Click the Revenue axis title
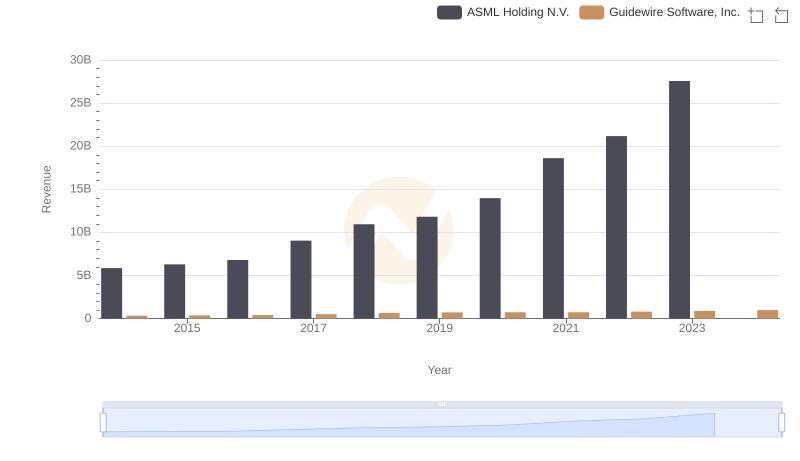 pos(46,189)
